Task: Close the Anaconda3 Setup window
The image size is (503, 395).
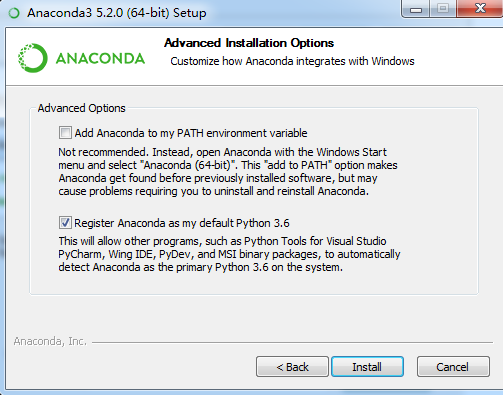Action: tap(480, 9)
